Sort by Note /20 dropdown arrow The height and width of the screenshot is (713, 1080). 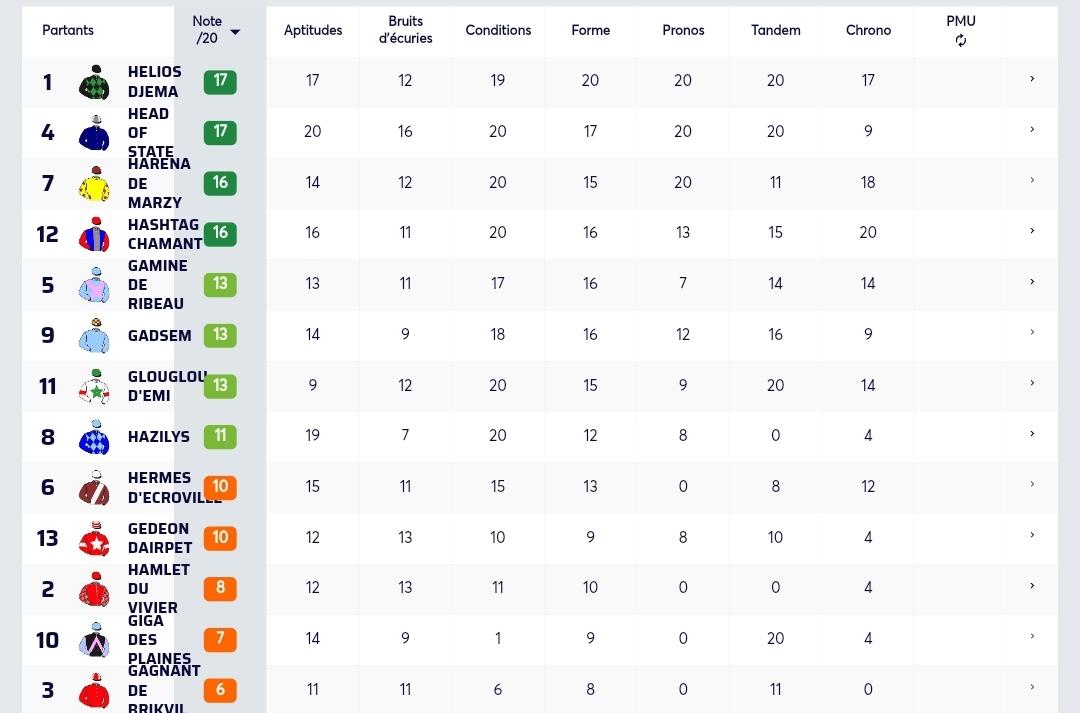[235, 32]
